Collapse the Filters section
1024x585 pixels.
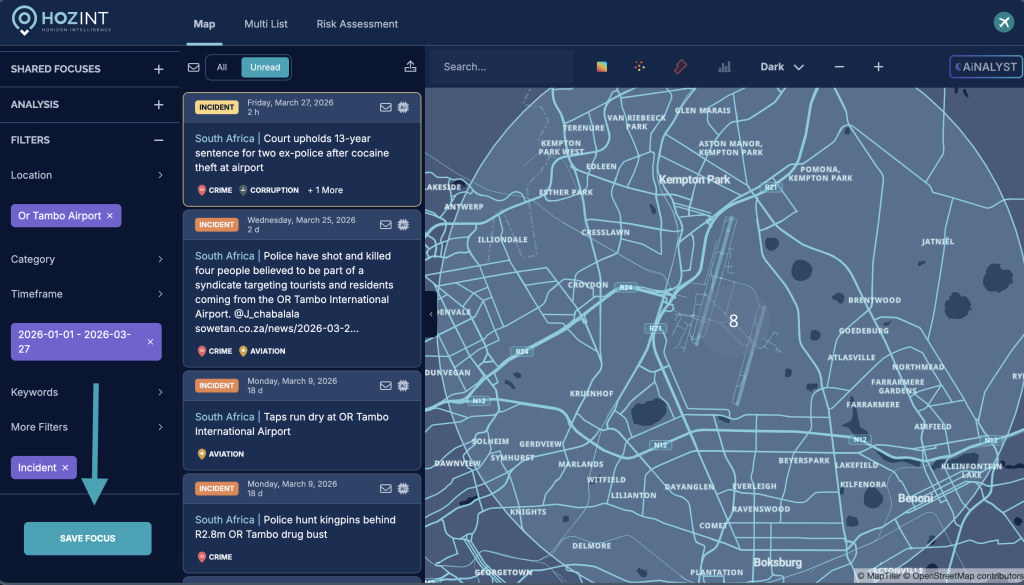click(158, 140)
